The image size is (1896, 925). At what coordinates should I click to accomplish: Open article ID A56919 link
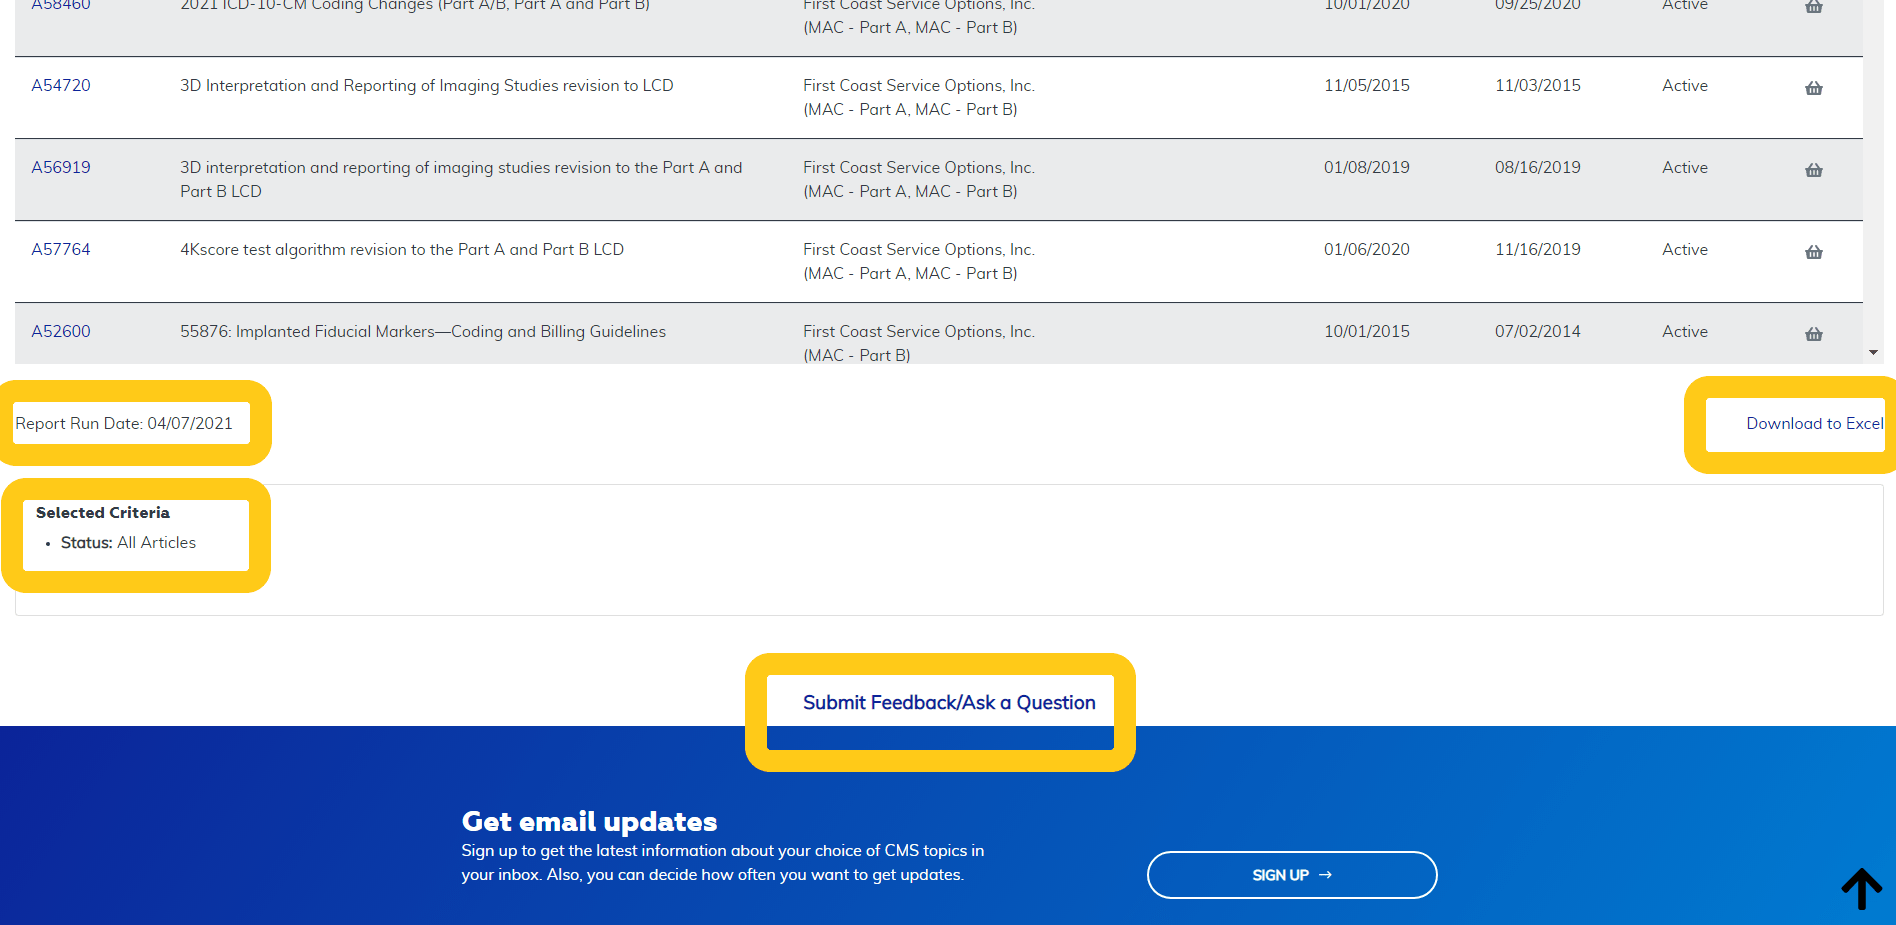coord(61,168)
